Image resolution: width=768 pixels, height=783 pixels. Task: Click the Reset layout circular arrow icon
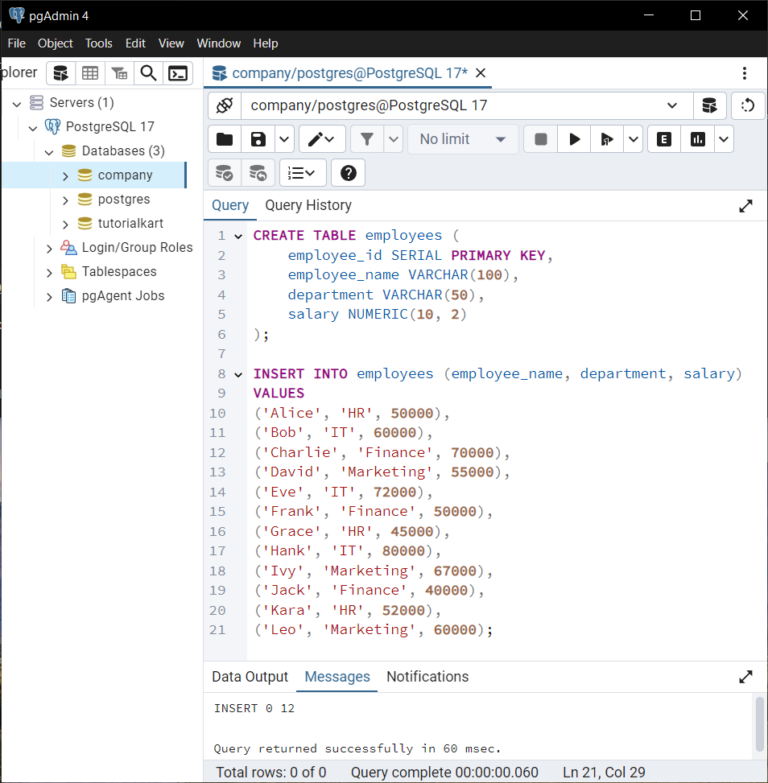[x=748, y=105]
